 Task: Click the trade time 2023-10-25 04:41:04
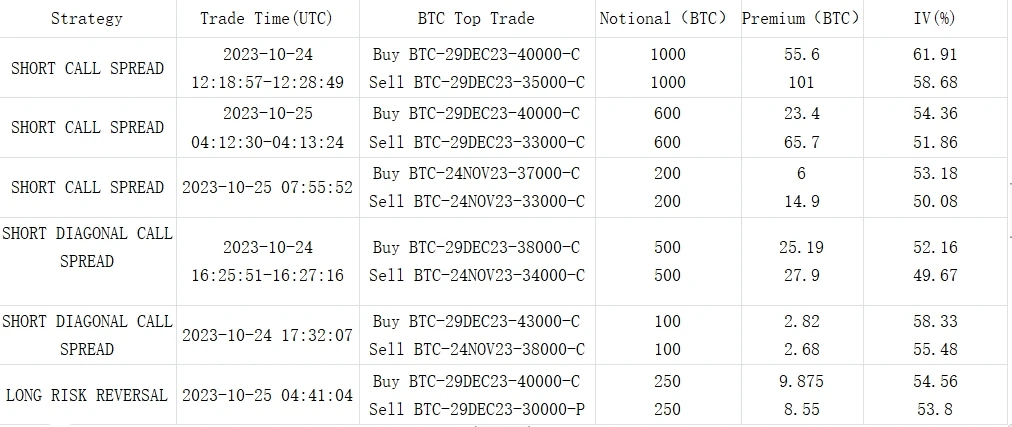coord(267,395)
